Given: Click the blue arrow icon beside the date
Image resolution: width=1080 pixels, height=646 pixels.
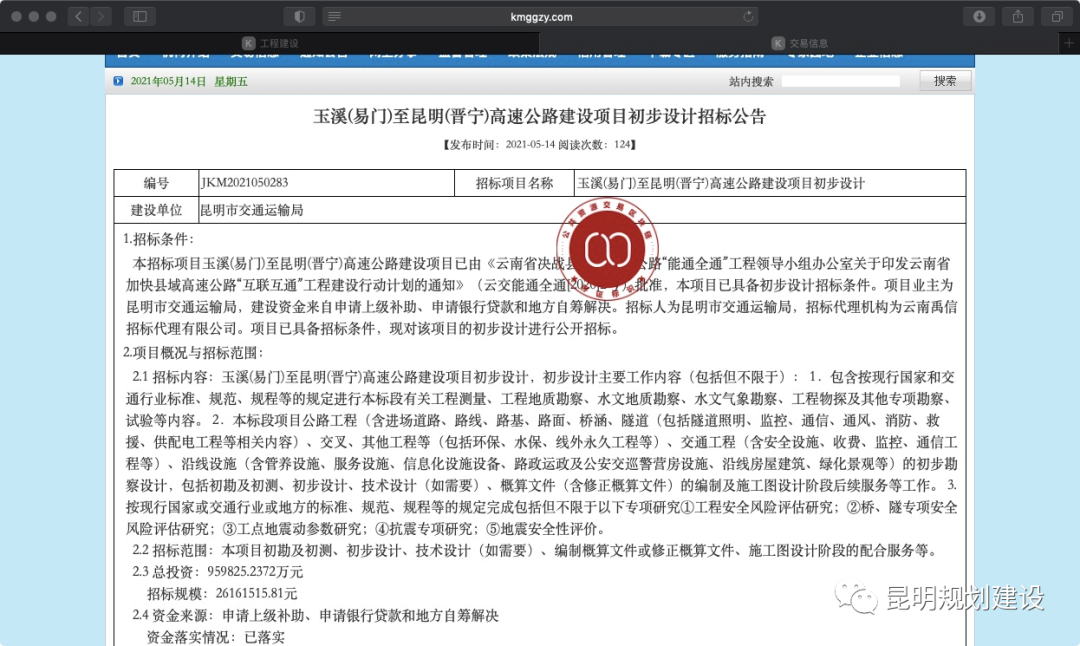Looking at the screenshot, I should point(119,81).
